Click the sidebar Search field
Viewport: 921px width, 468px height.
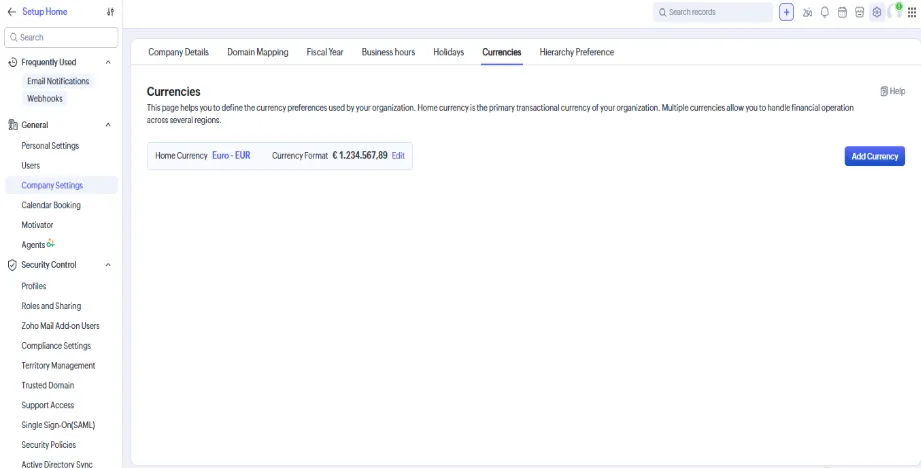61,37
